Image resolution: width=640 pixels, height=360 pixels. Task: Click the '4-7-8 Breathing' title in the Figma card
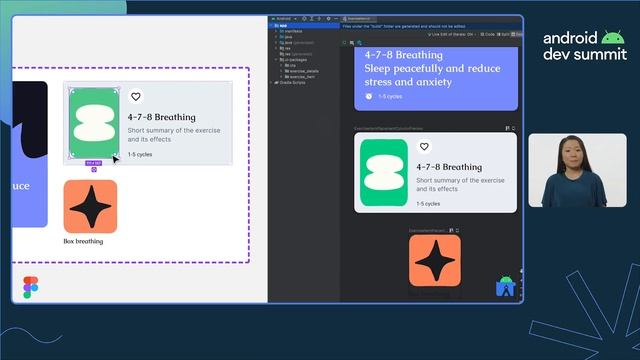click(162, 117)
